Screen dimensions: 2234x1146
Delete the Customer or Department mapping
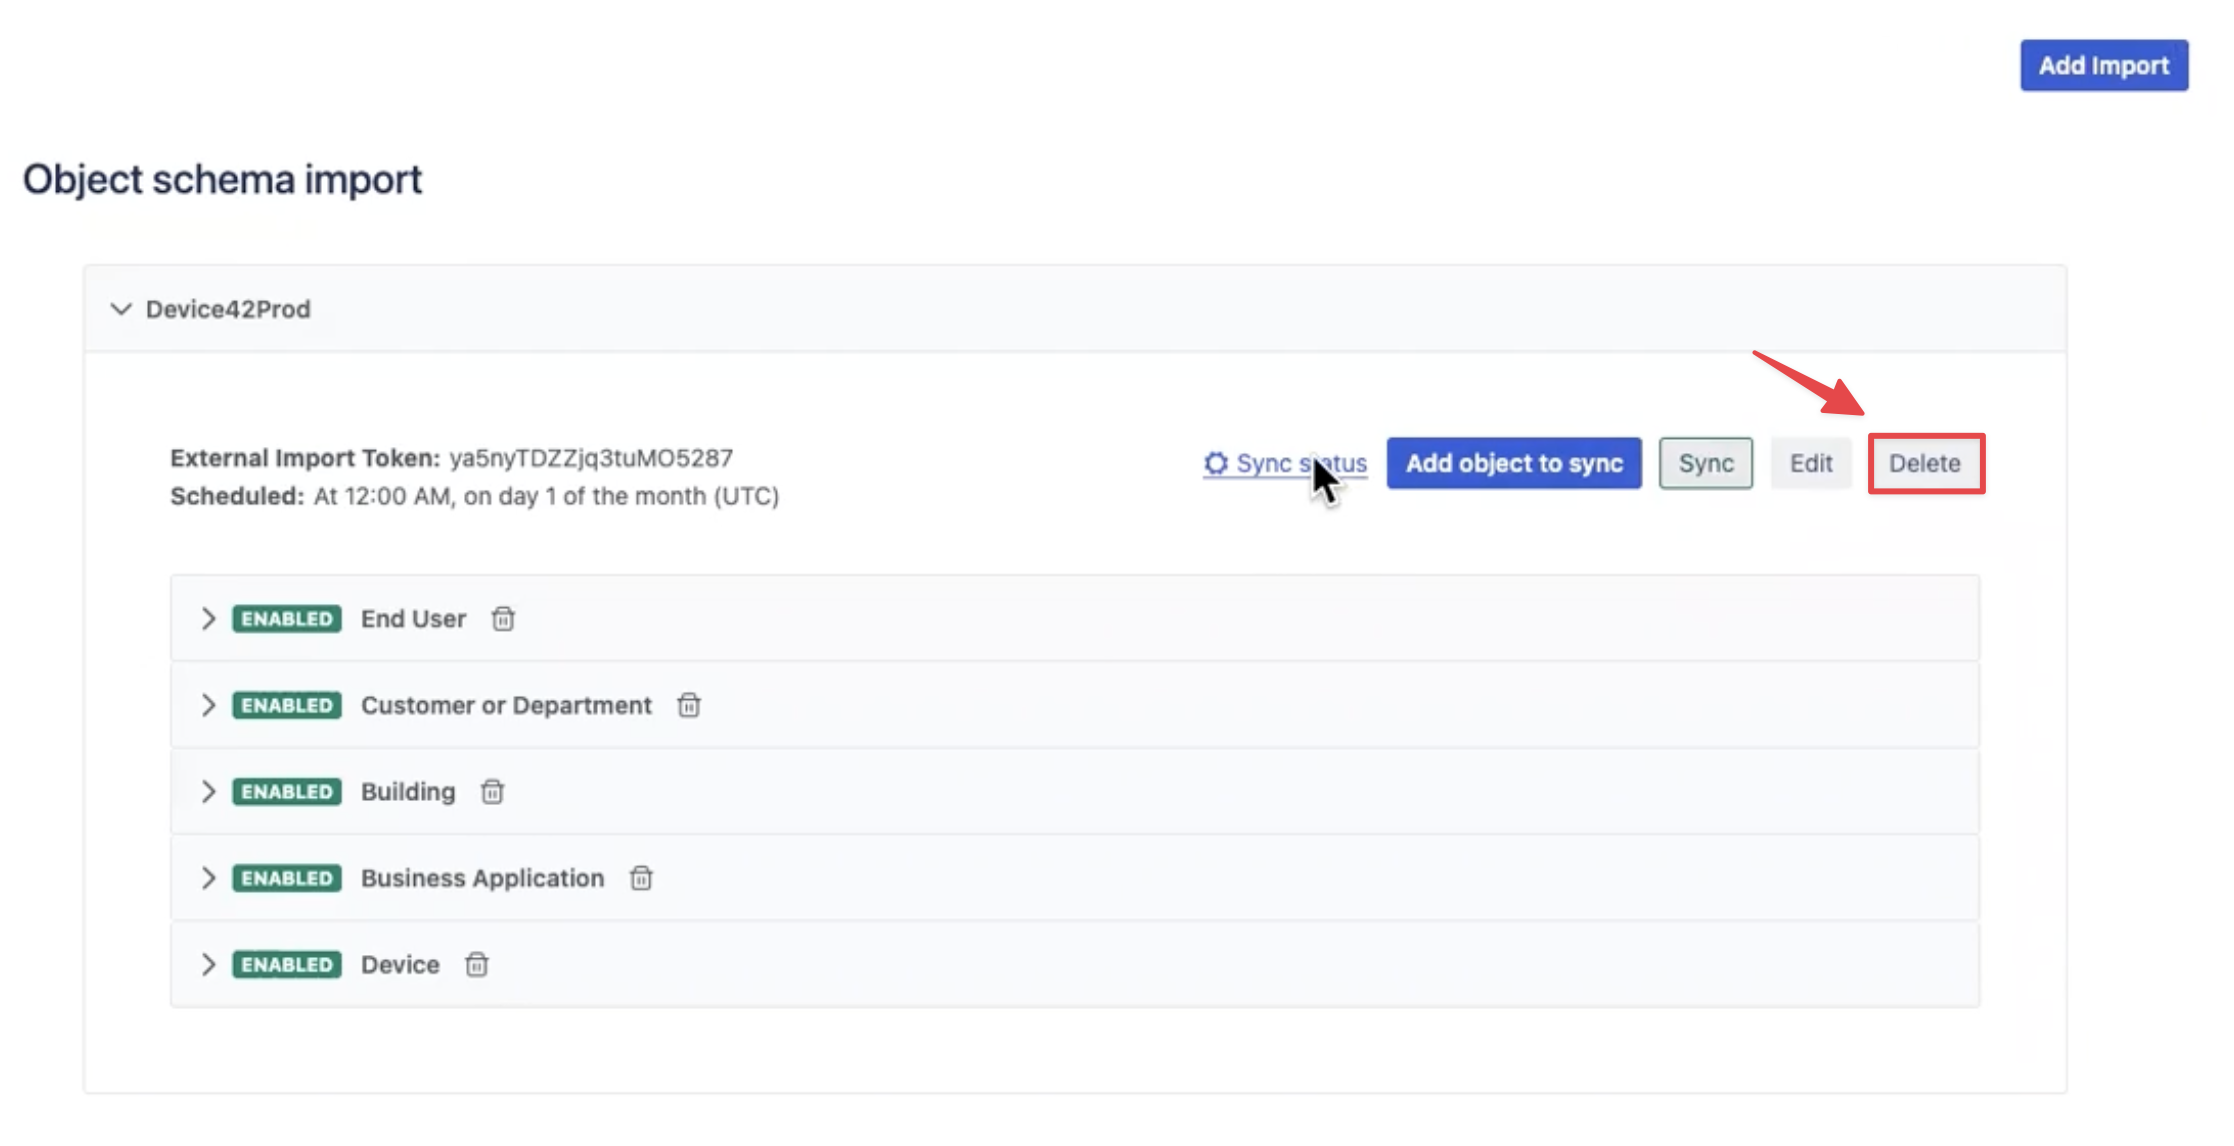pyautogui.click(x=689, y=705)
